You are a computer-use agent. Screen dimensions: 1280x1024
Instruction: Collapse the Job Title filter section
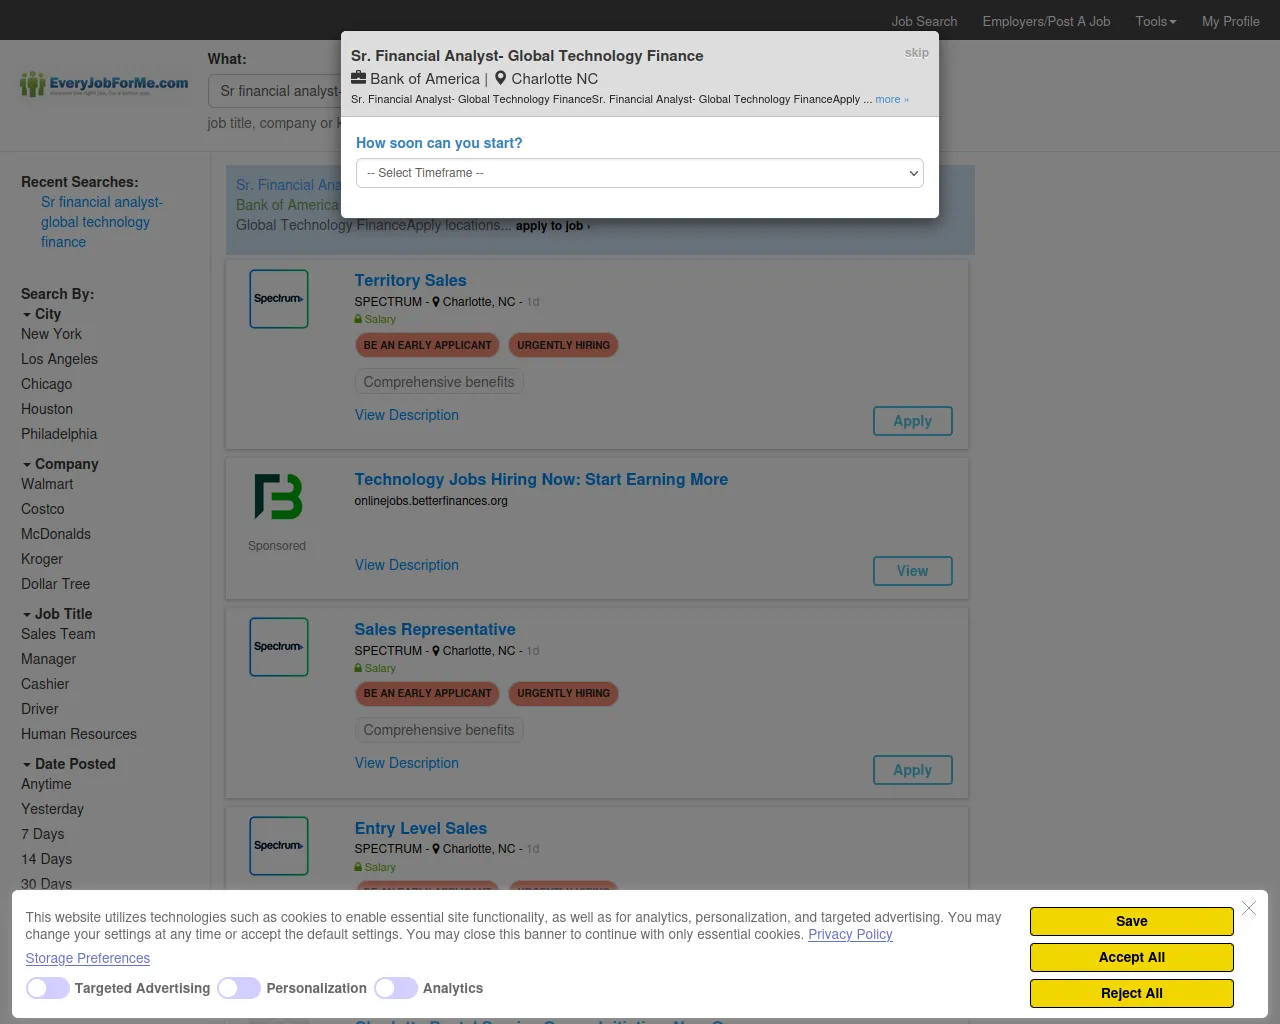pyautogui.click(x=57, y=614)
